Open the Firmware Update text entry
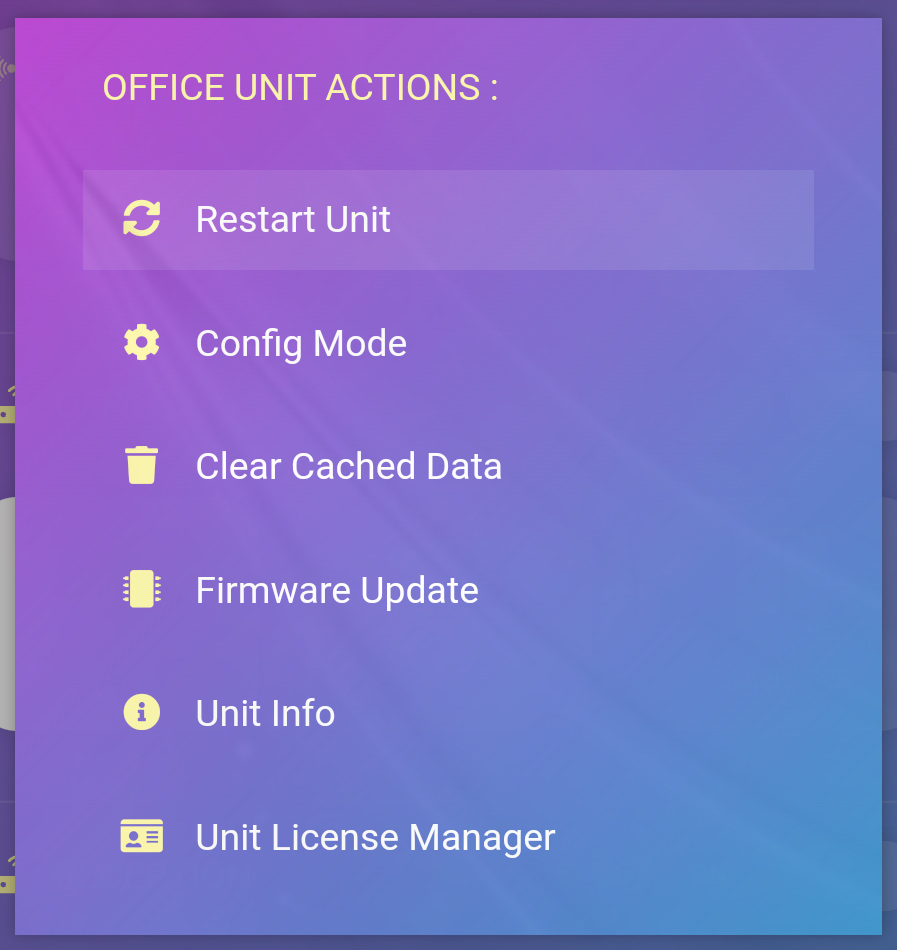Screen dimensions: 897x950 (x=337, y=590)
